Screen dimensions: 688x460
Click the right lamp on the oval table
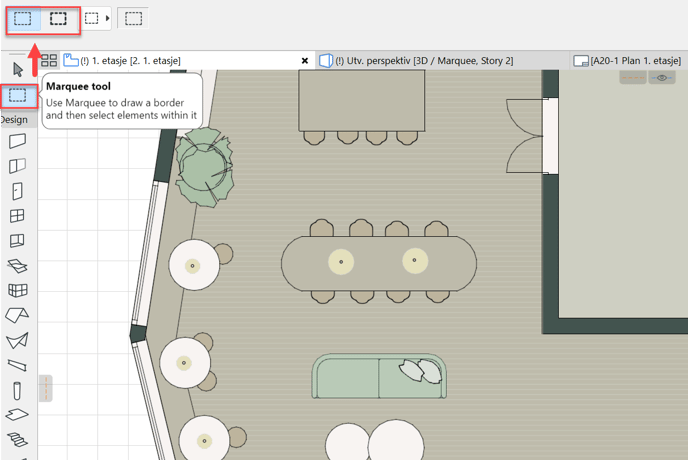click(x=415, y=260)
